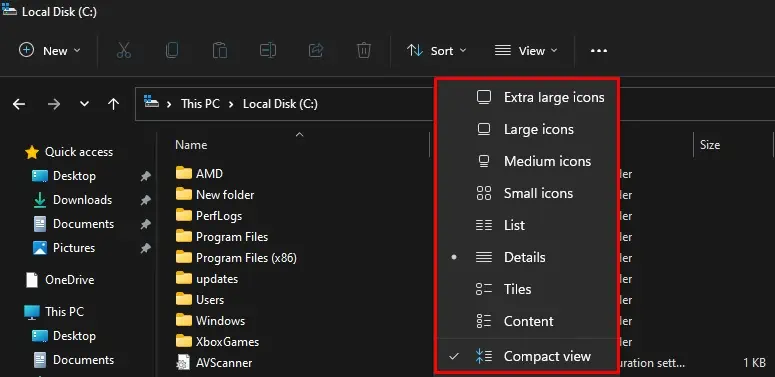775x377 pixels.
Task: Expand the recent locations chevron
Action: point(85,104)
